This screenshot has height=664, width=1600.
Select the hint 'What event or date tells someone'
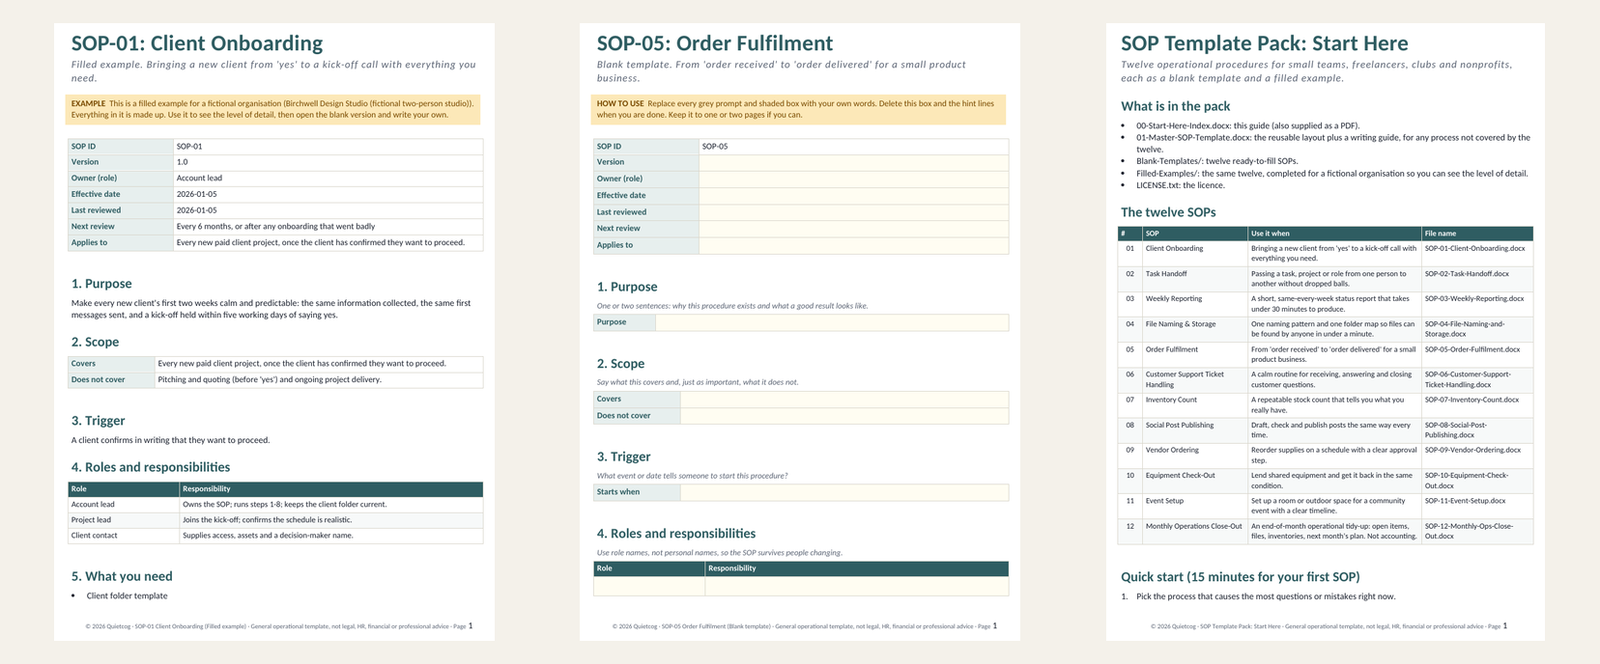pyautogui.click(x=692, y=476)
